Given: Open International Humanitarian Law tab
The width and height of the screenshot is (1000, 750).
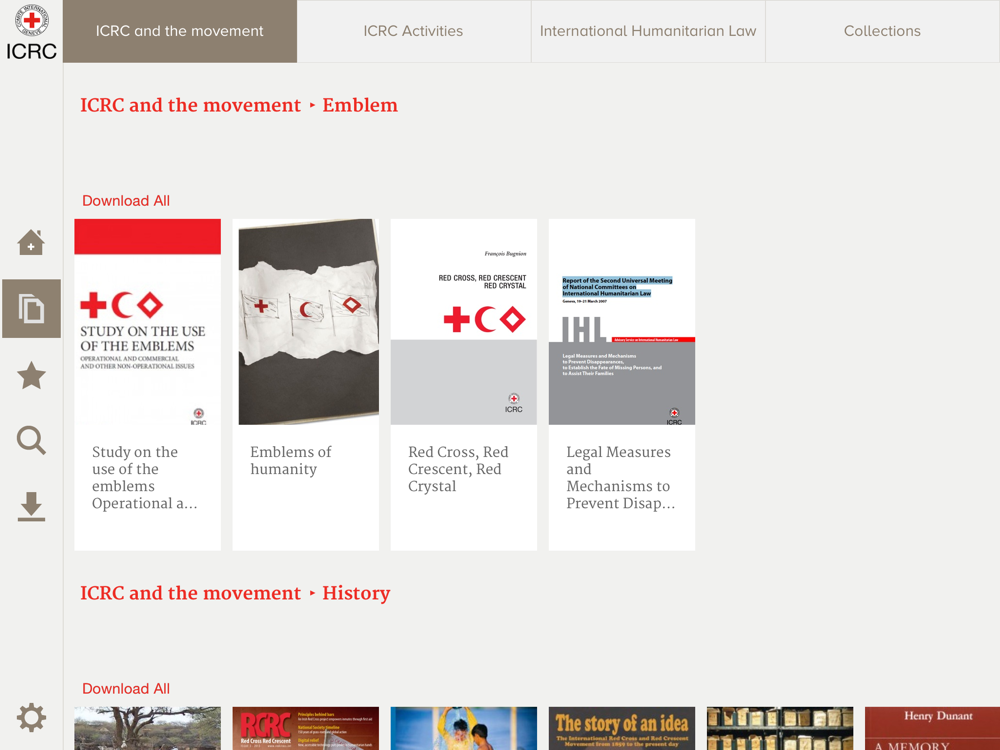Looking at the screenshot, I should 648,31.
